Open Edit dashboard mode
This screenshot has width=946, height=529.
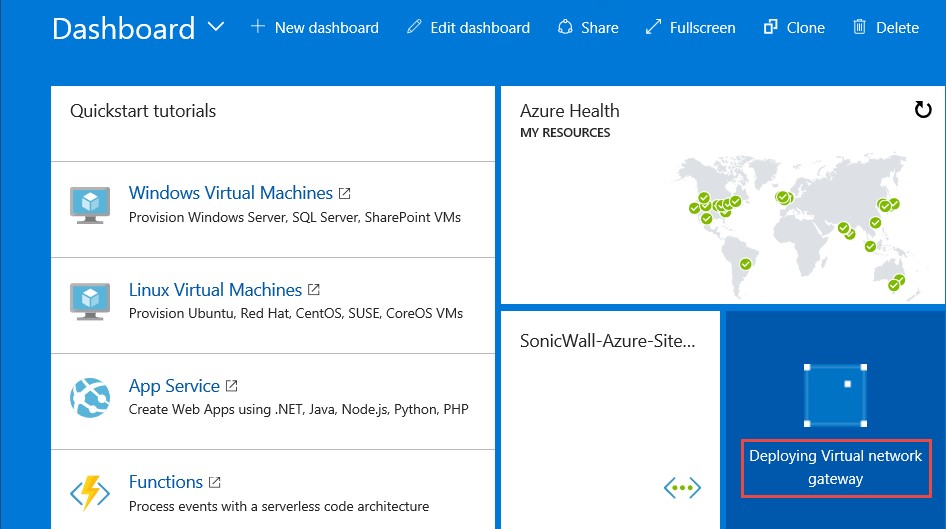(x=480, y=28)
